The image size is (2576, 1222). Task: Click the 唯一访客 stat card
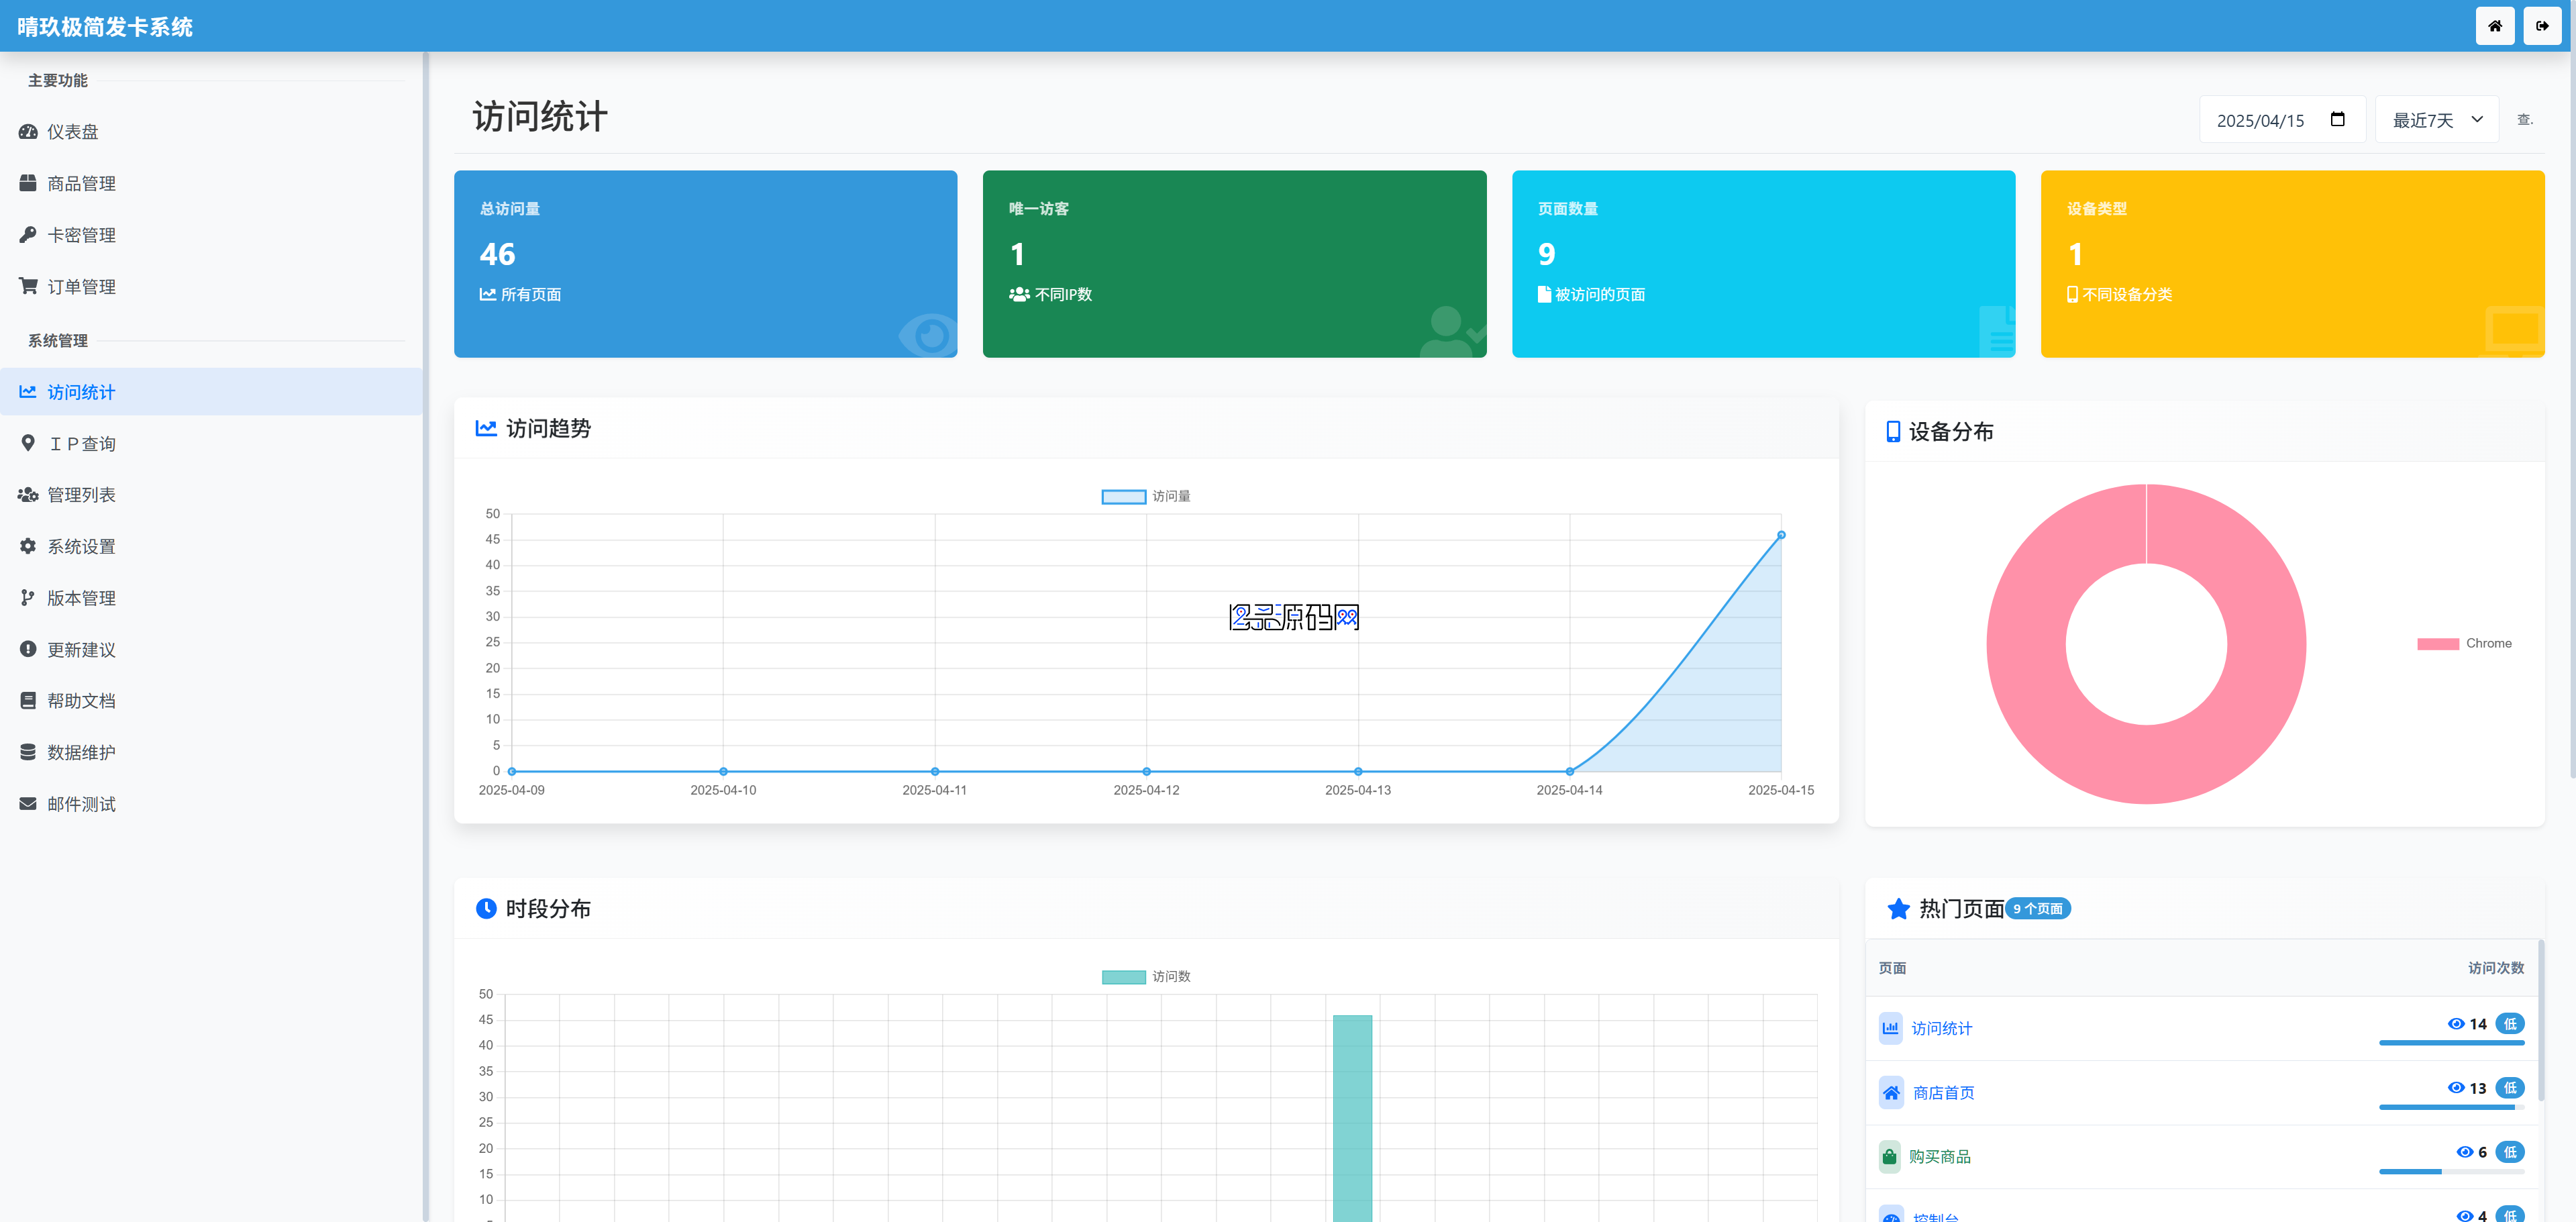click(x=1234, y=264)
